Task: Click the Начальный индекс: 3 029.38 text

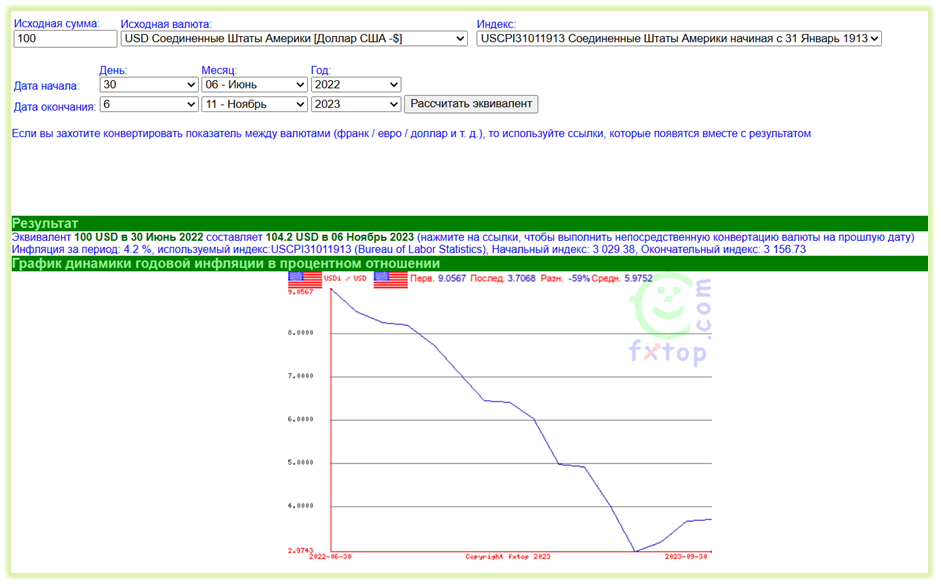Action: (x=563, y=249)
